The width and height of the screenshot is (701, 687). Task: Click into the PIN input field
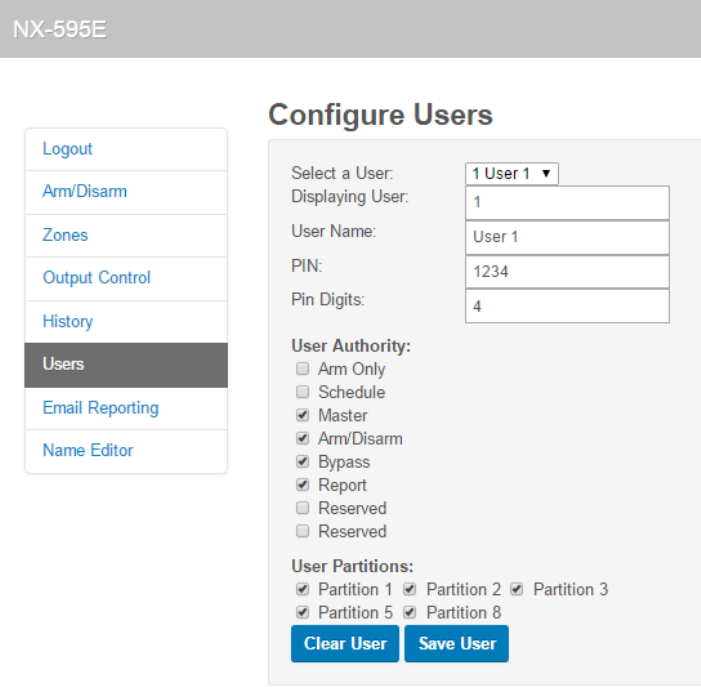567,271
